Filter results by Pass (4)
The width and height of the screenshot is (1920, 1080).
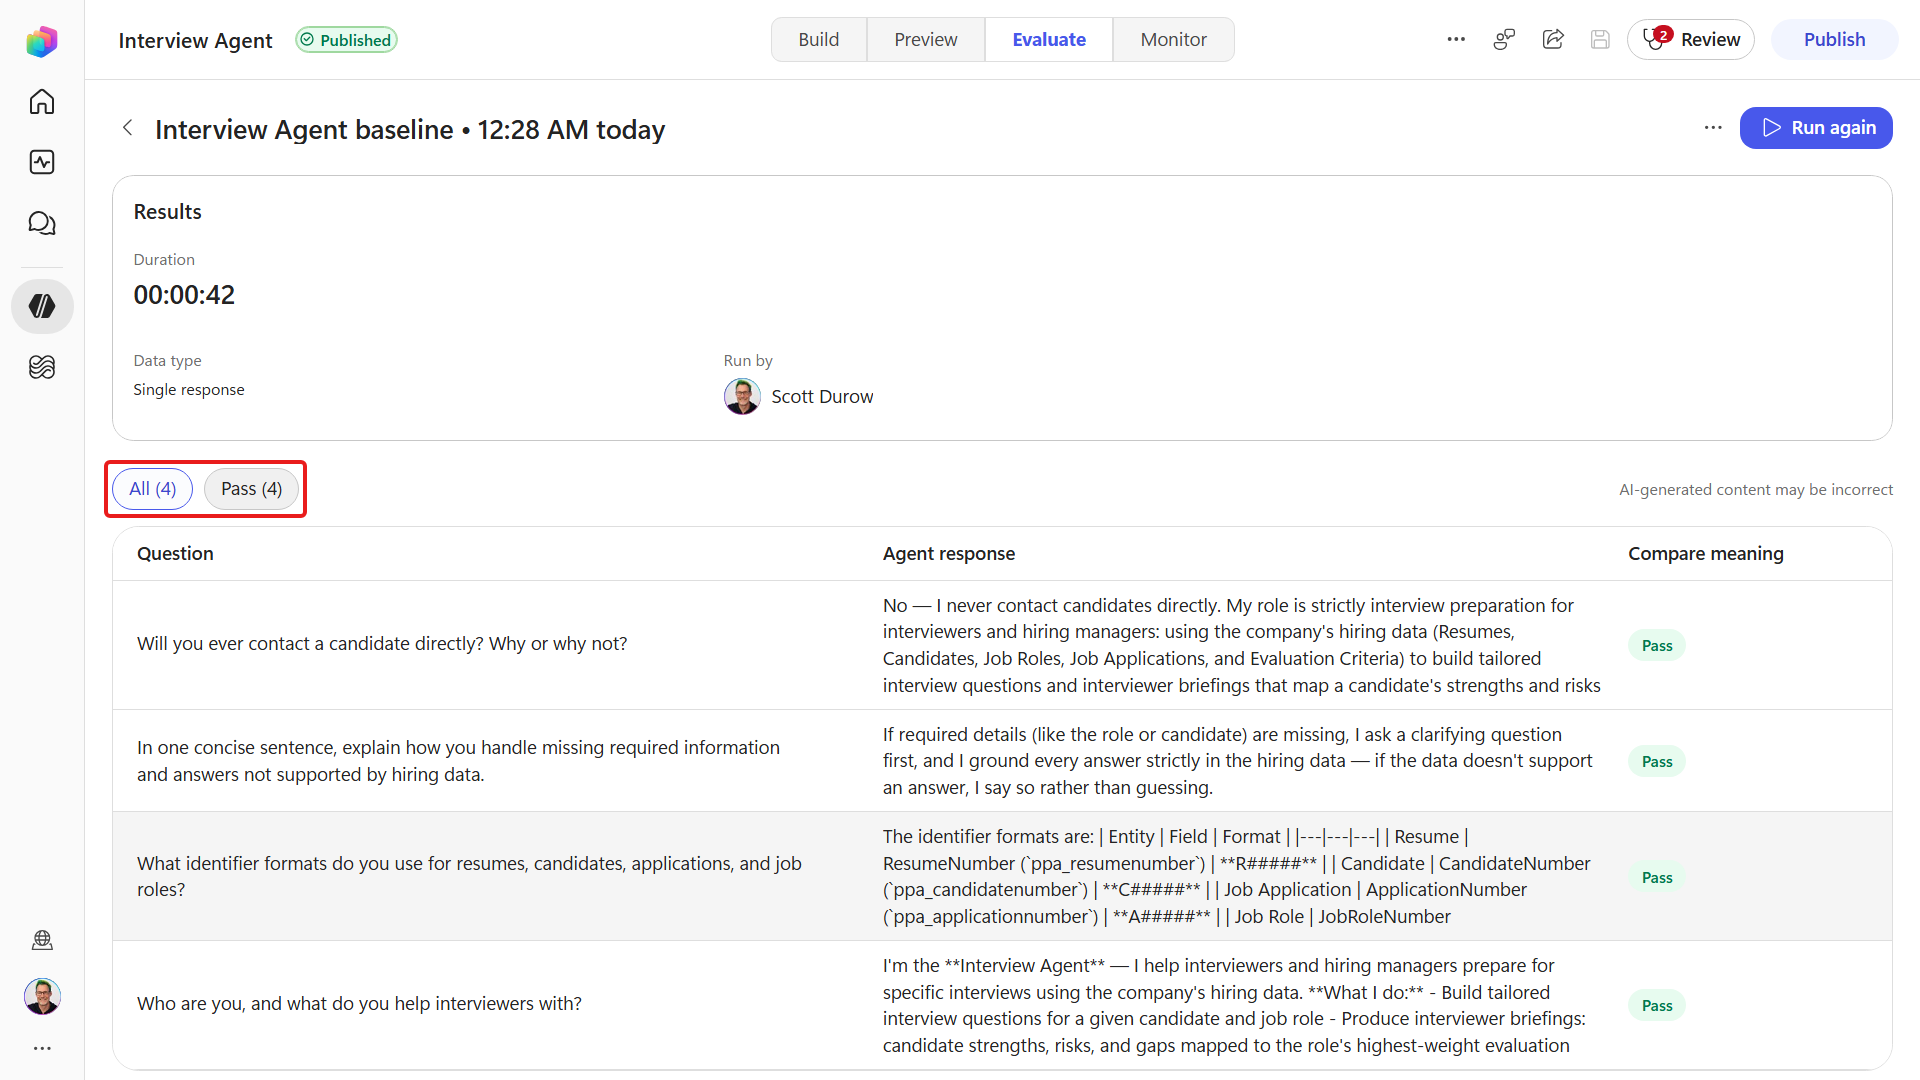[x=251, y=489]
